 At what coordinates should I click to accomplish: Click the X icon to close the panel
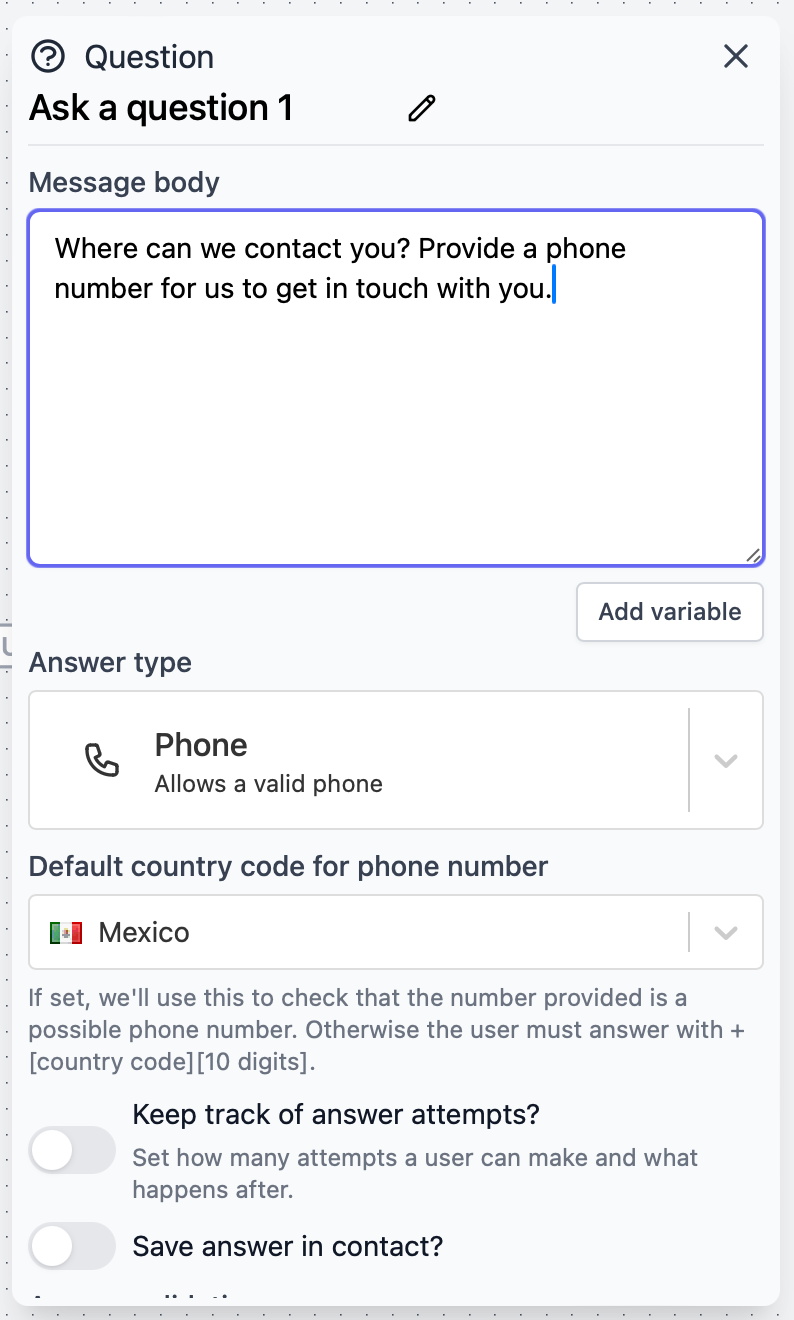pyautogui.click(x=736, y=57)
